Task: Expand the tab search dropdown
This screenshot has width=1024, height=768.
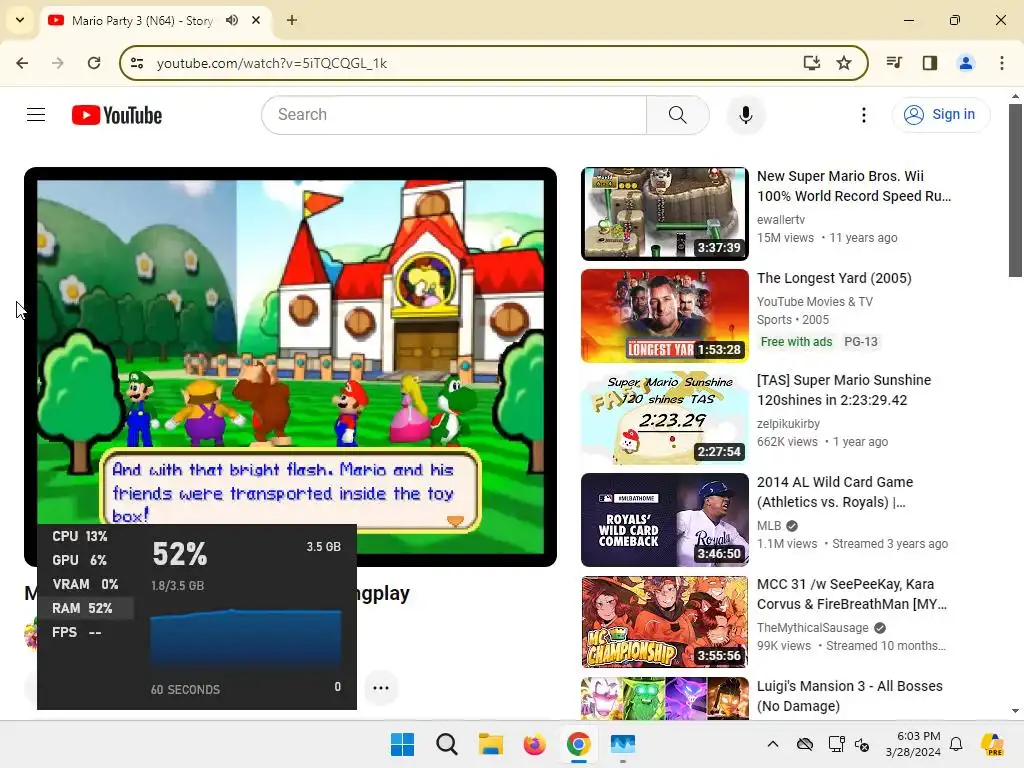Action: pos(20,20)
